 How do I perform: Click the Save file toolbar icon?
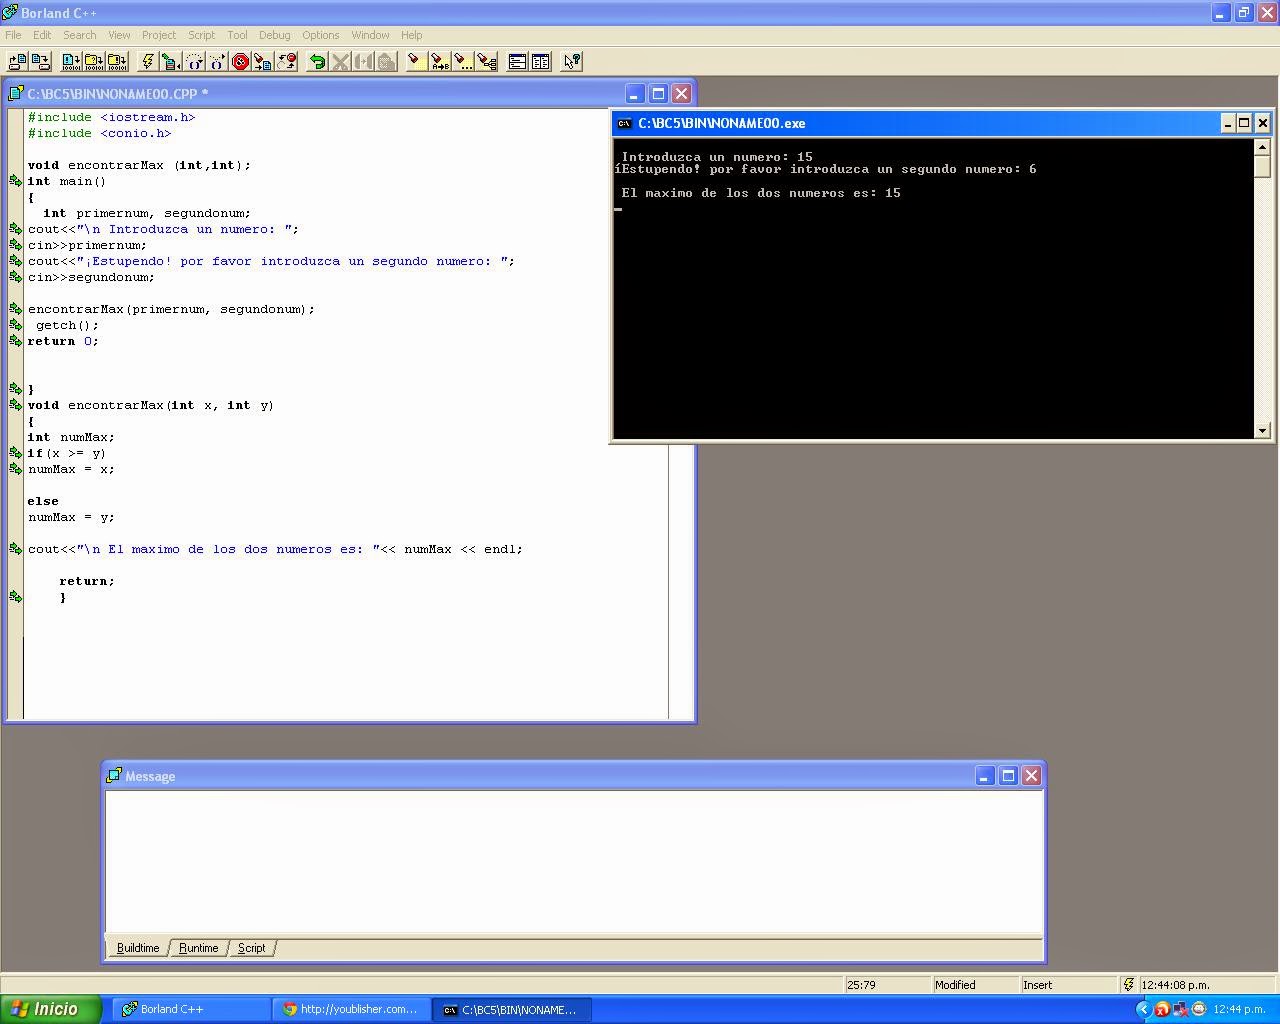tap(40, 61)
